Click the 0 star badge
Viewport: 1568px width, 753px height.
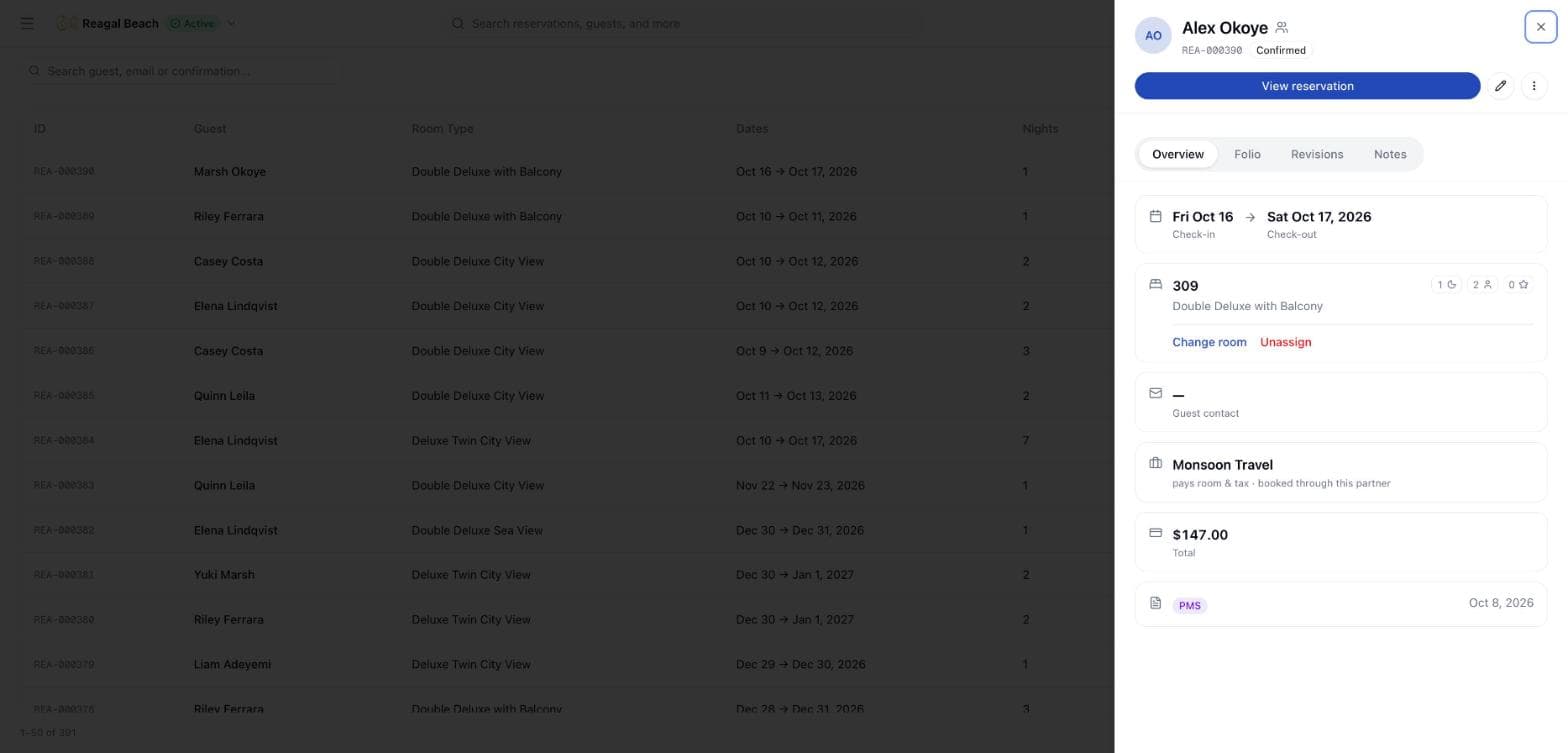(1518, 285)
